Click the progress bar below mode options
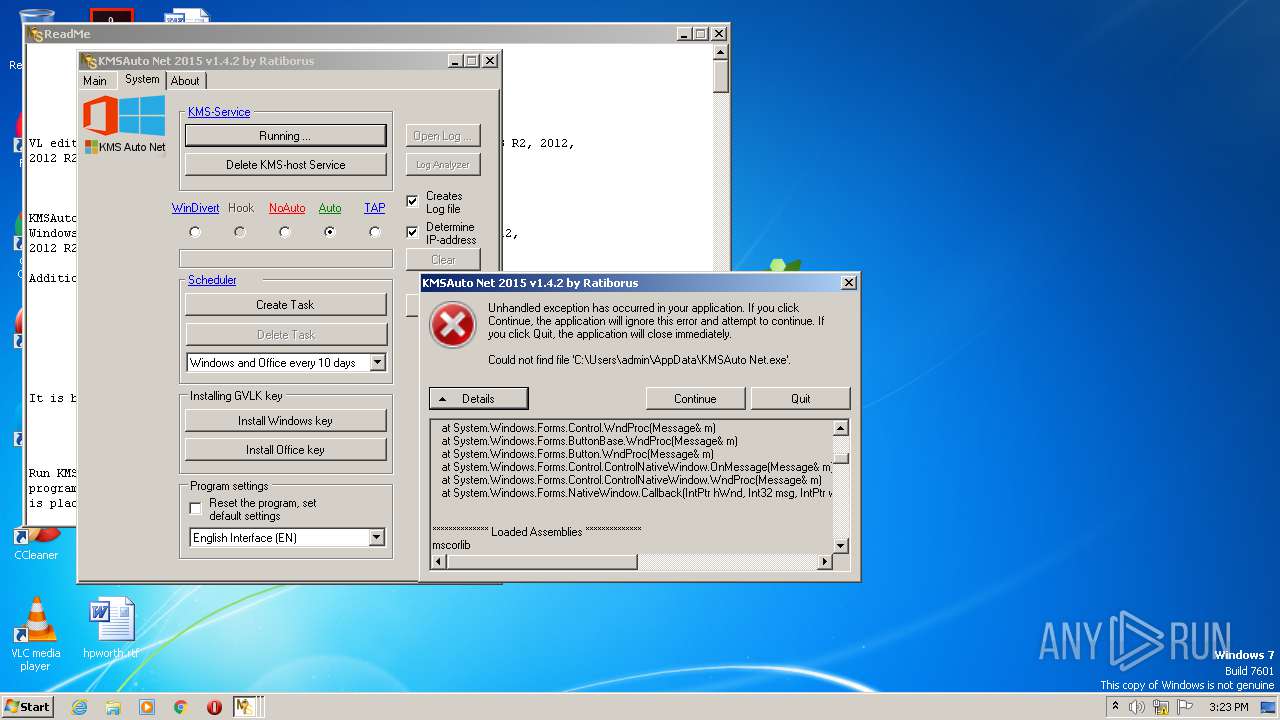Image resolution: width=1280 pixels, height=720 pixels. click(x=285, y=258)
